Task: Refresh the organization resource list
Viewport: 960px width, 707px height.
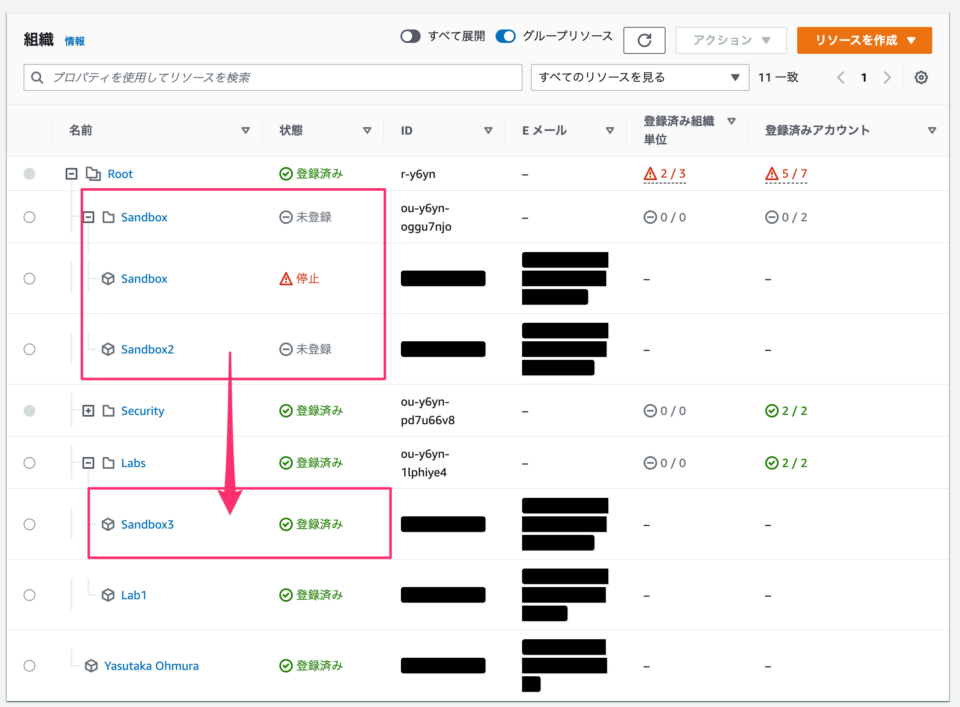Action: coord(644,40)
